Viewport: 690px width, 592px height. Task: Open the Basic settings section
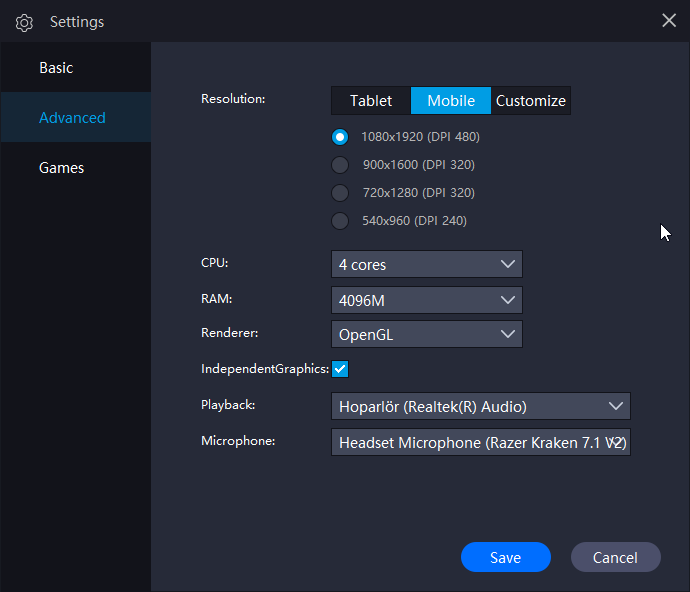click(76, 68)
